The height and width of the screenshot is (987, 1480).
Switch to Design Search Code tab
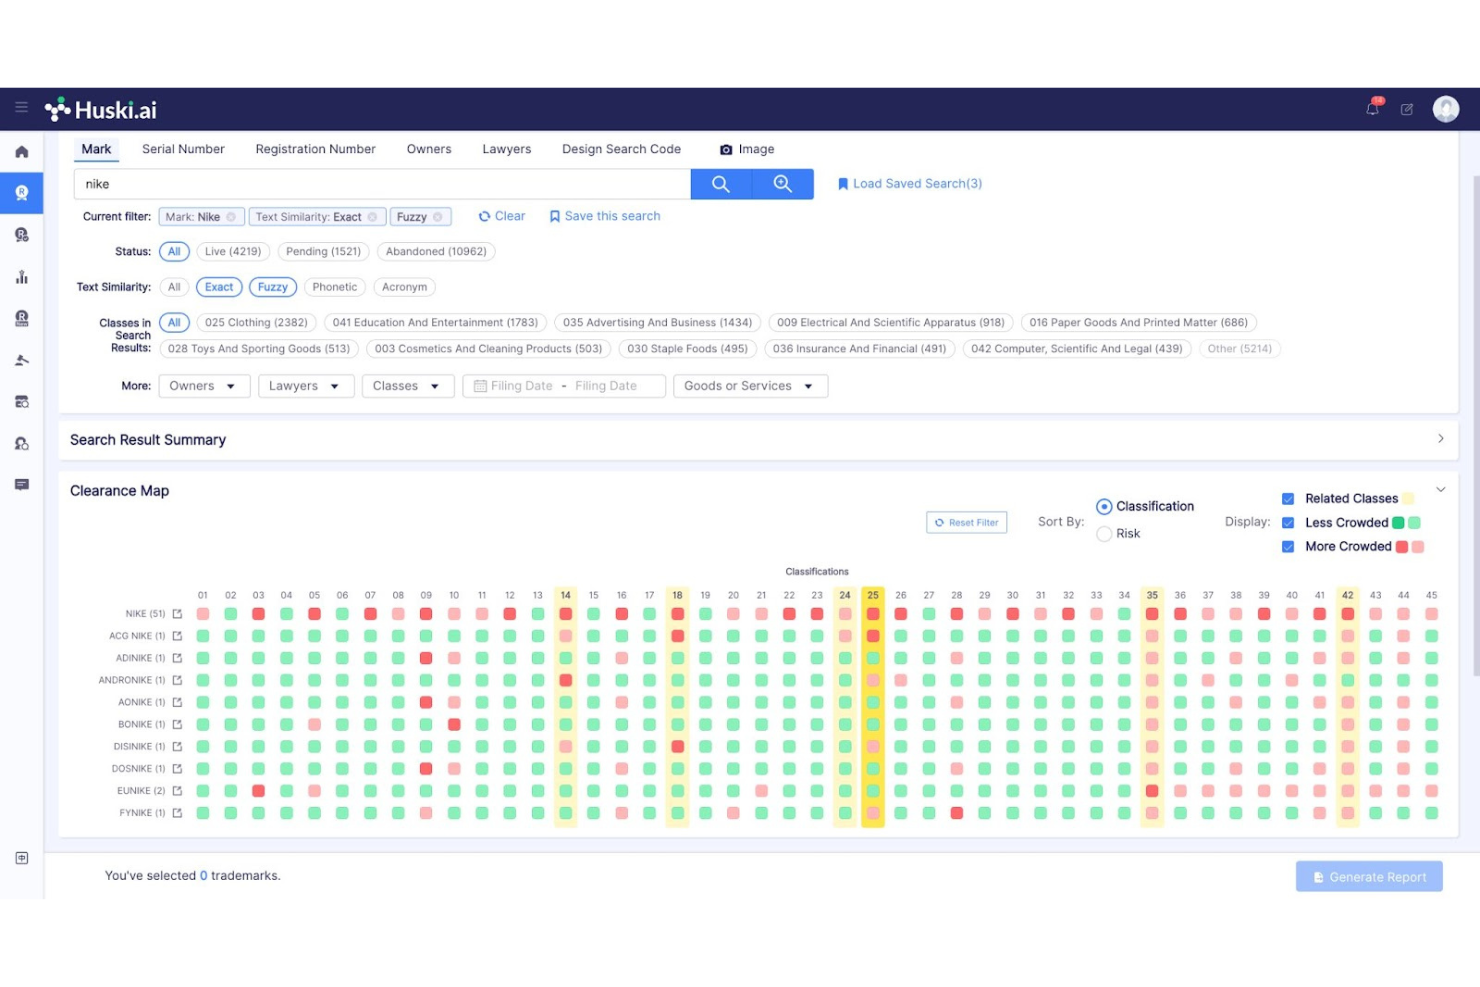tap(621, 149)
